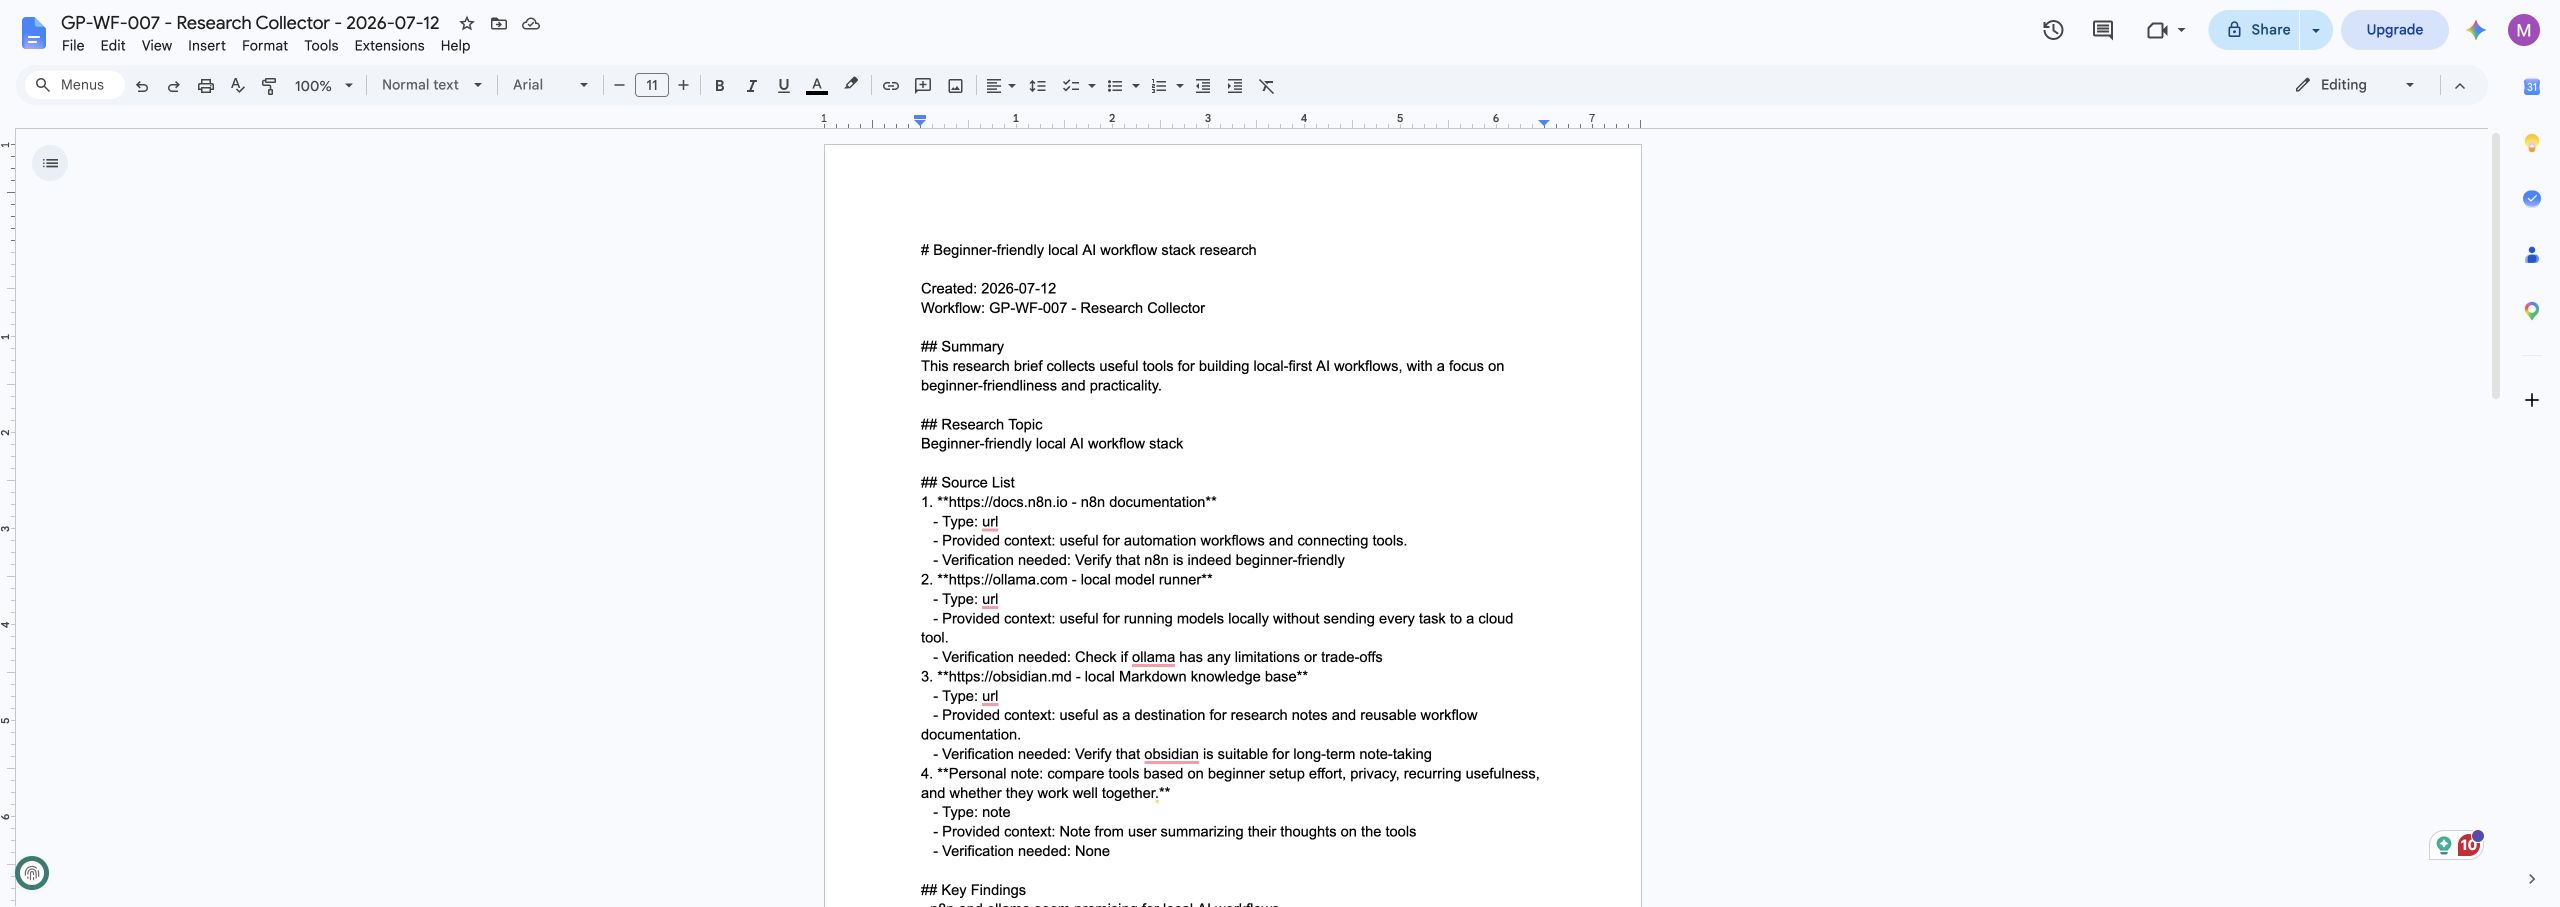Open numbered list options arrow
2560x907 pixels.
point(1180,86)
